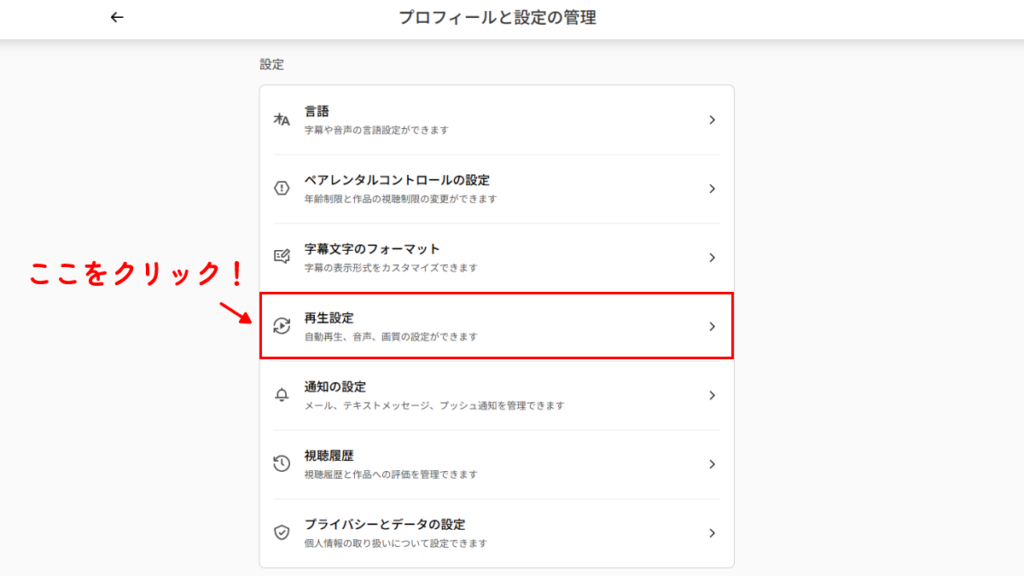Click the subtitle format pencil icon
The image size is (1024, 576).
point(281,255)
